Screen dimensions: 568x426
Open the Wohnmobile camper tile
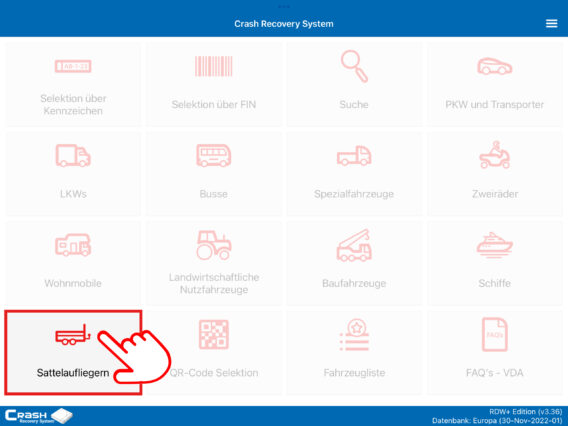(x=73, y=263)
